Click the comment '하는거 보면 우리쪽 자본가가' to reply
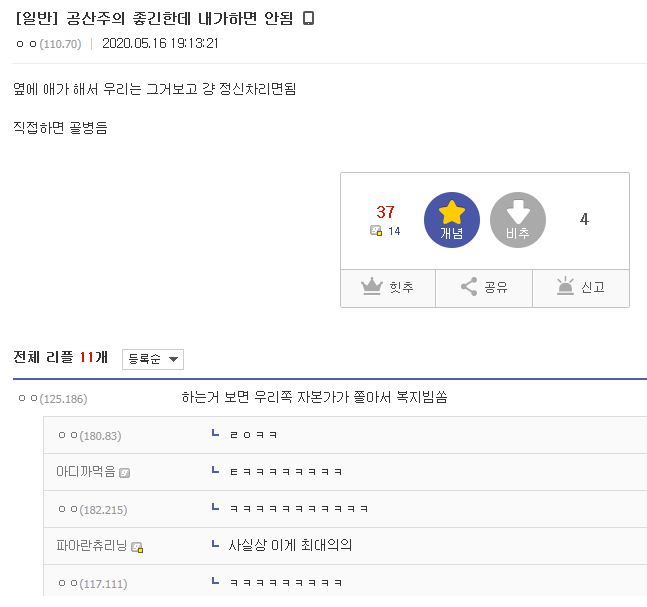Screen dimensions: 647x607 click(x=314, y=397)
